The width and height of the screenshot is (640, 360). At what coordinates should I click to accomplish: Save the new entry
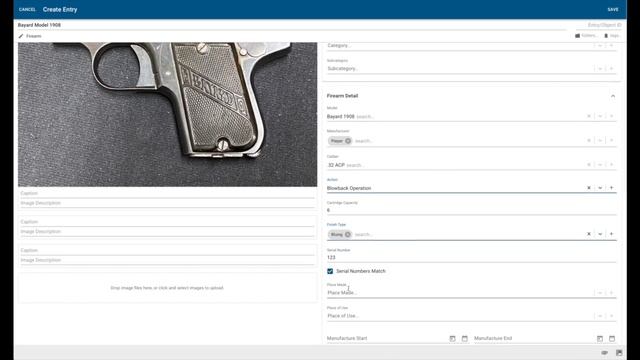pos(613,9)
